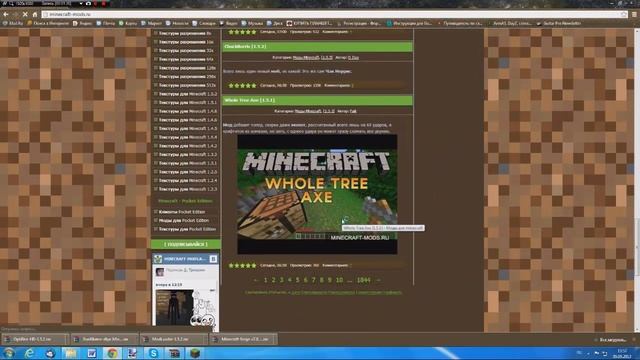Jump to last page 1844

pyautogui.click(x=363, y=280)
